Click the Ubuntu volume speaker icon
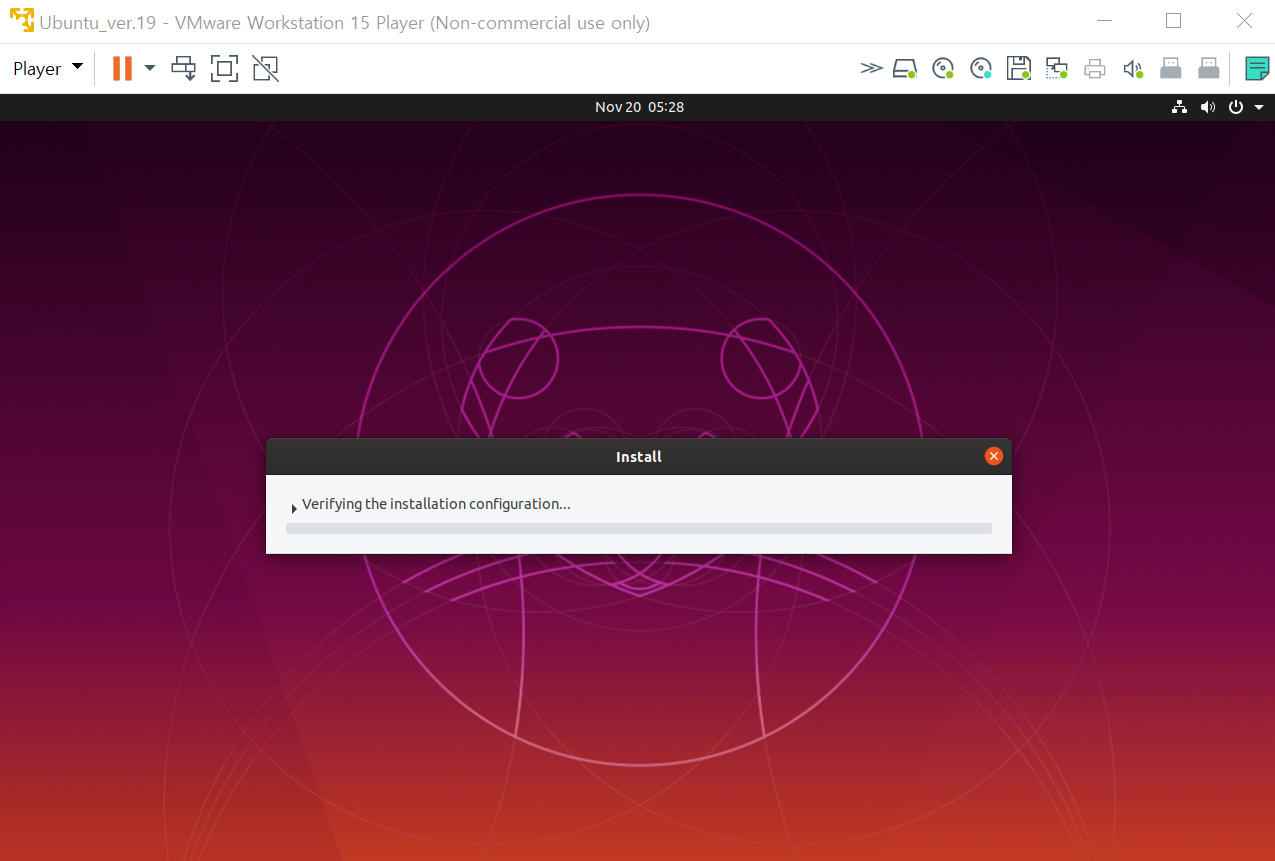 1208,107
